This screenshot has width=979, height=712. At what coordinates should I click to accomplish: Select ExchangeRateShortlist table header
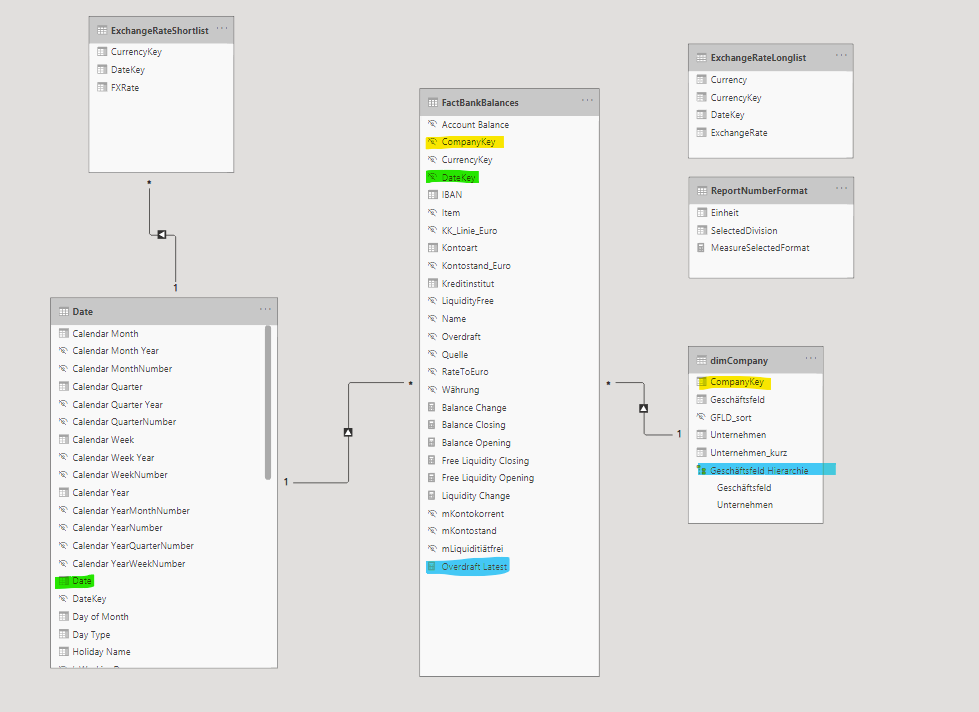pos(161,30)
